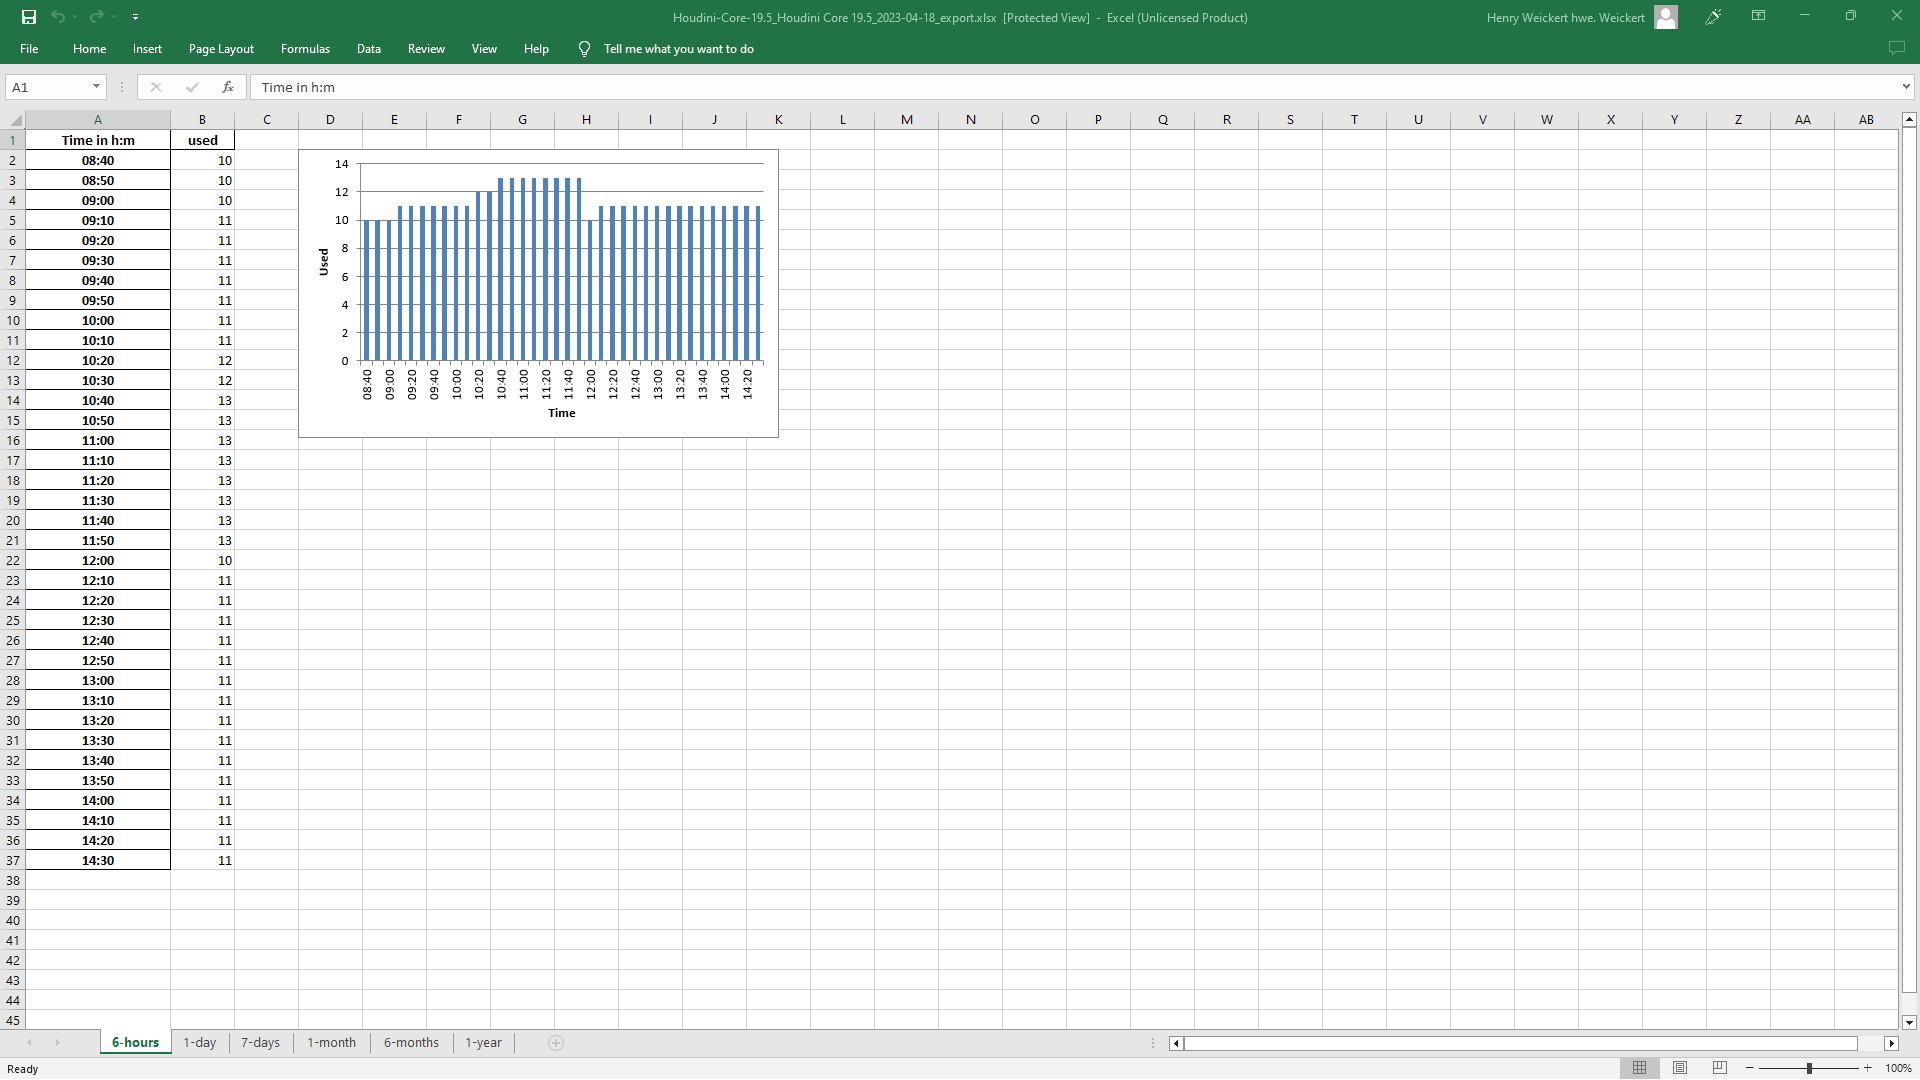
Task: Expand the formula bar with chevron
Action: pyautogui.click(x=1906, y=87)
